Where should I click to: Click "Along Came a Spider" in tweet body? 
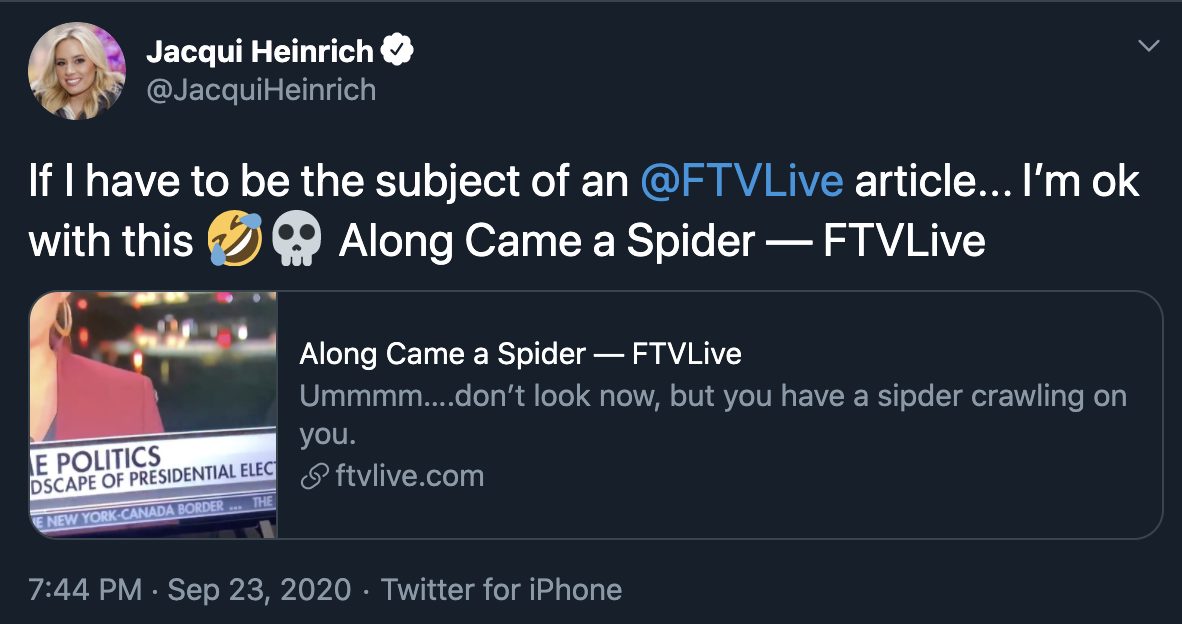click(546, 242)
